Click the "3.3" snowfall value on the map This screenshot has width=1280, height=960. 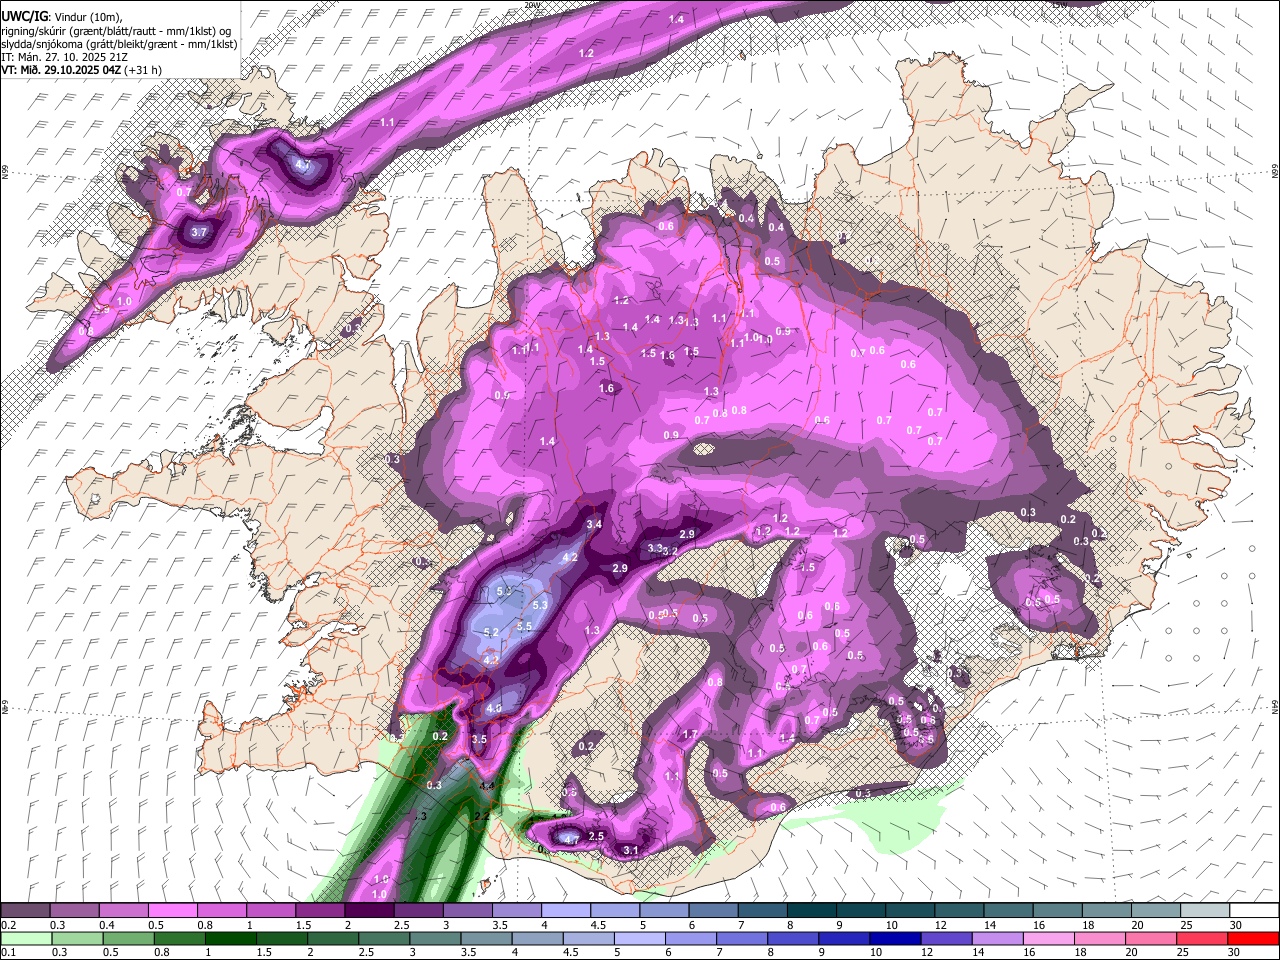655,548
